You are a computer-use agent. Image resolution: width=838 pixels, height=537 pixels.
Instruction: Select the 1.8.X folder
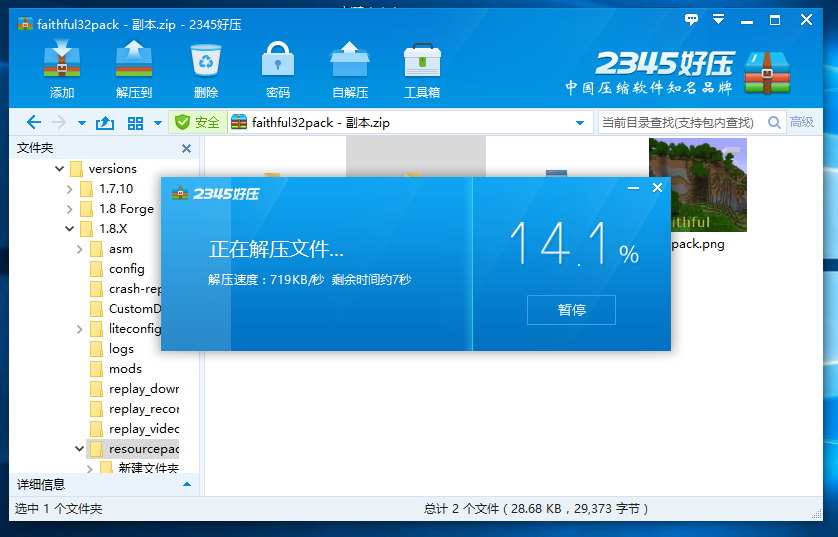pyautogui.click(x=104, y=229)
